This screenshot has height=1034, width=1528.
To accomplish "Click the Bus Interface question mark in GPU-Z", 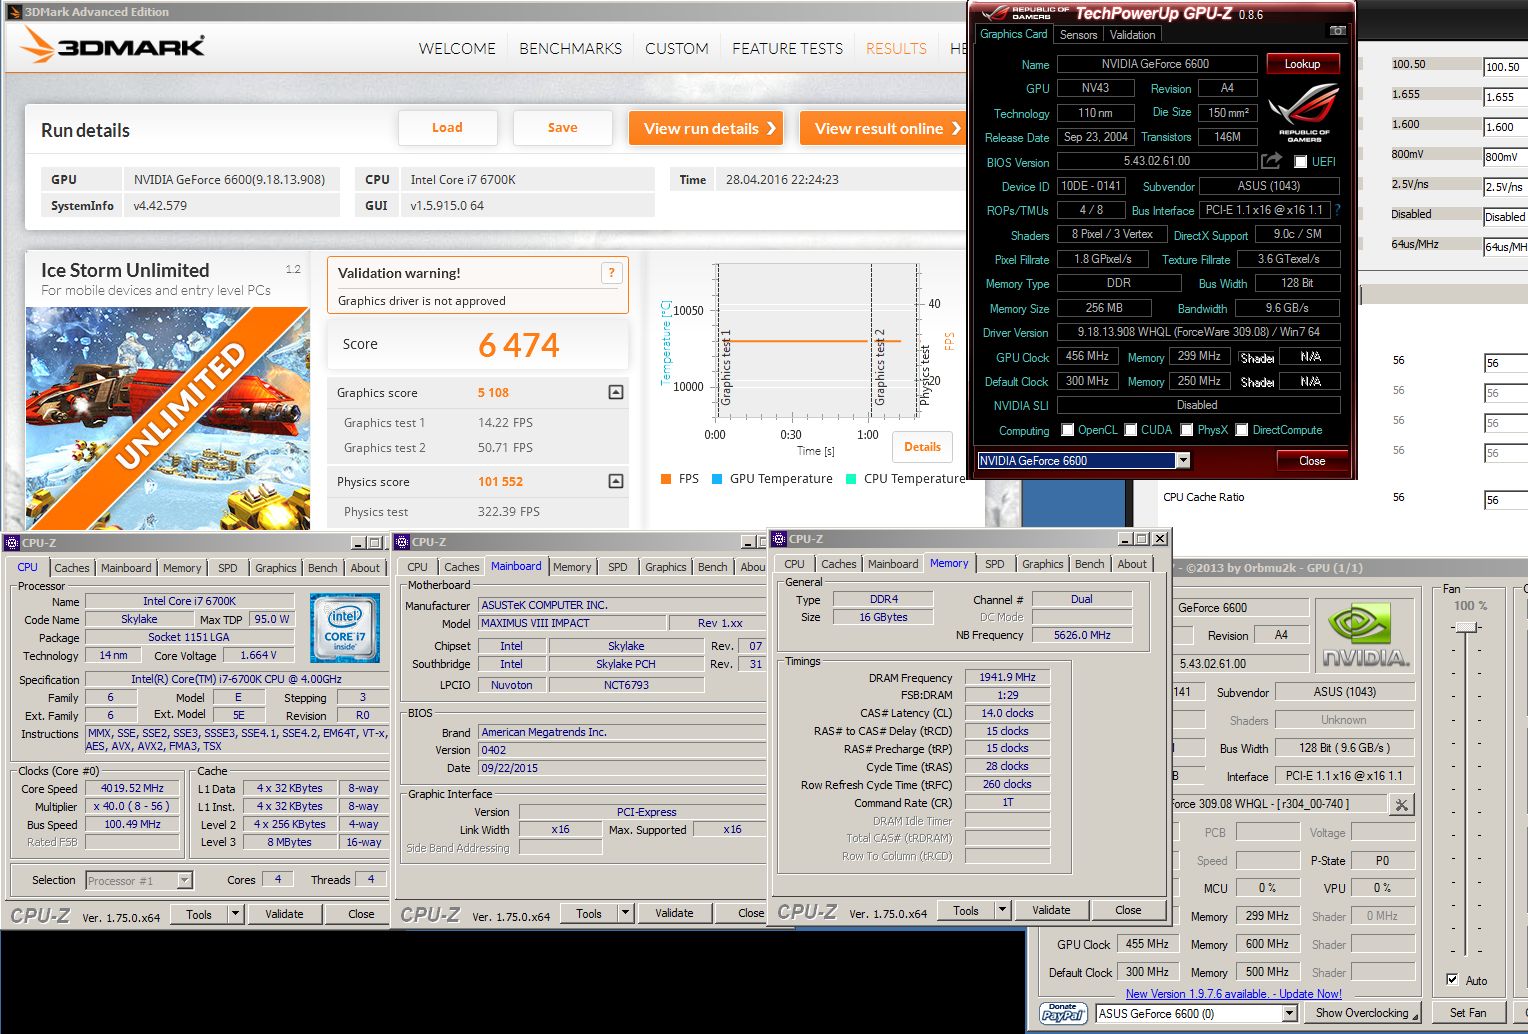I will coord(1337,210).
